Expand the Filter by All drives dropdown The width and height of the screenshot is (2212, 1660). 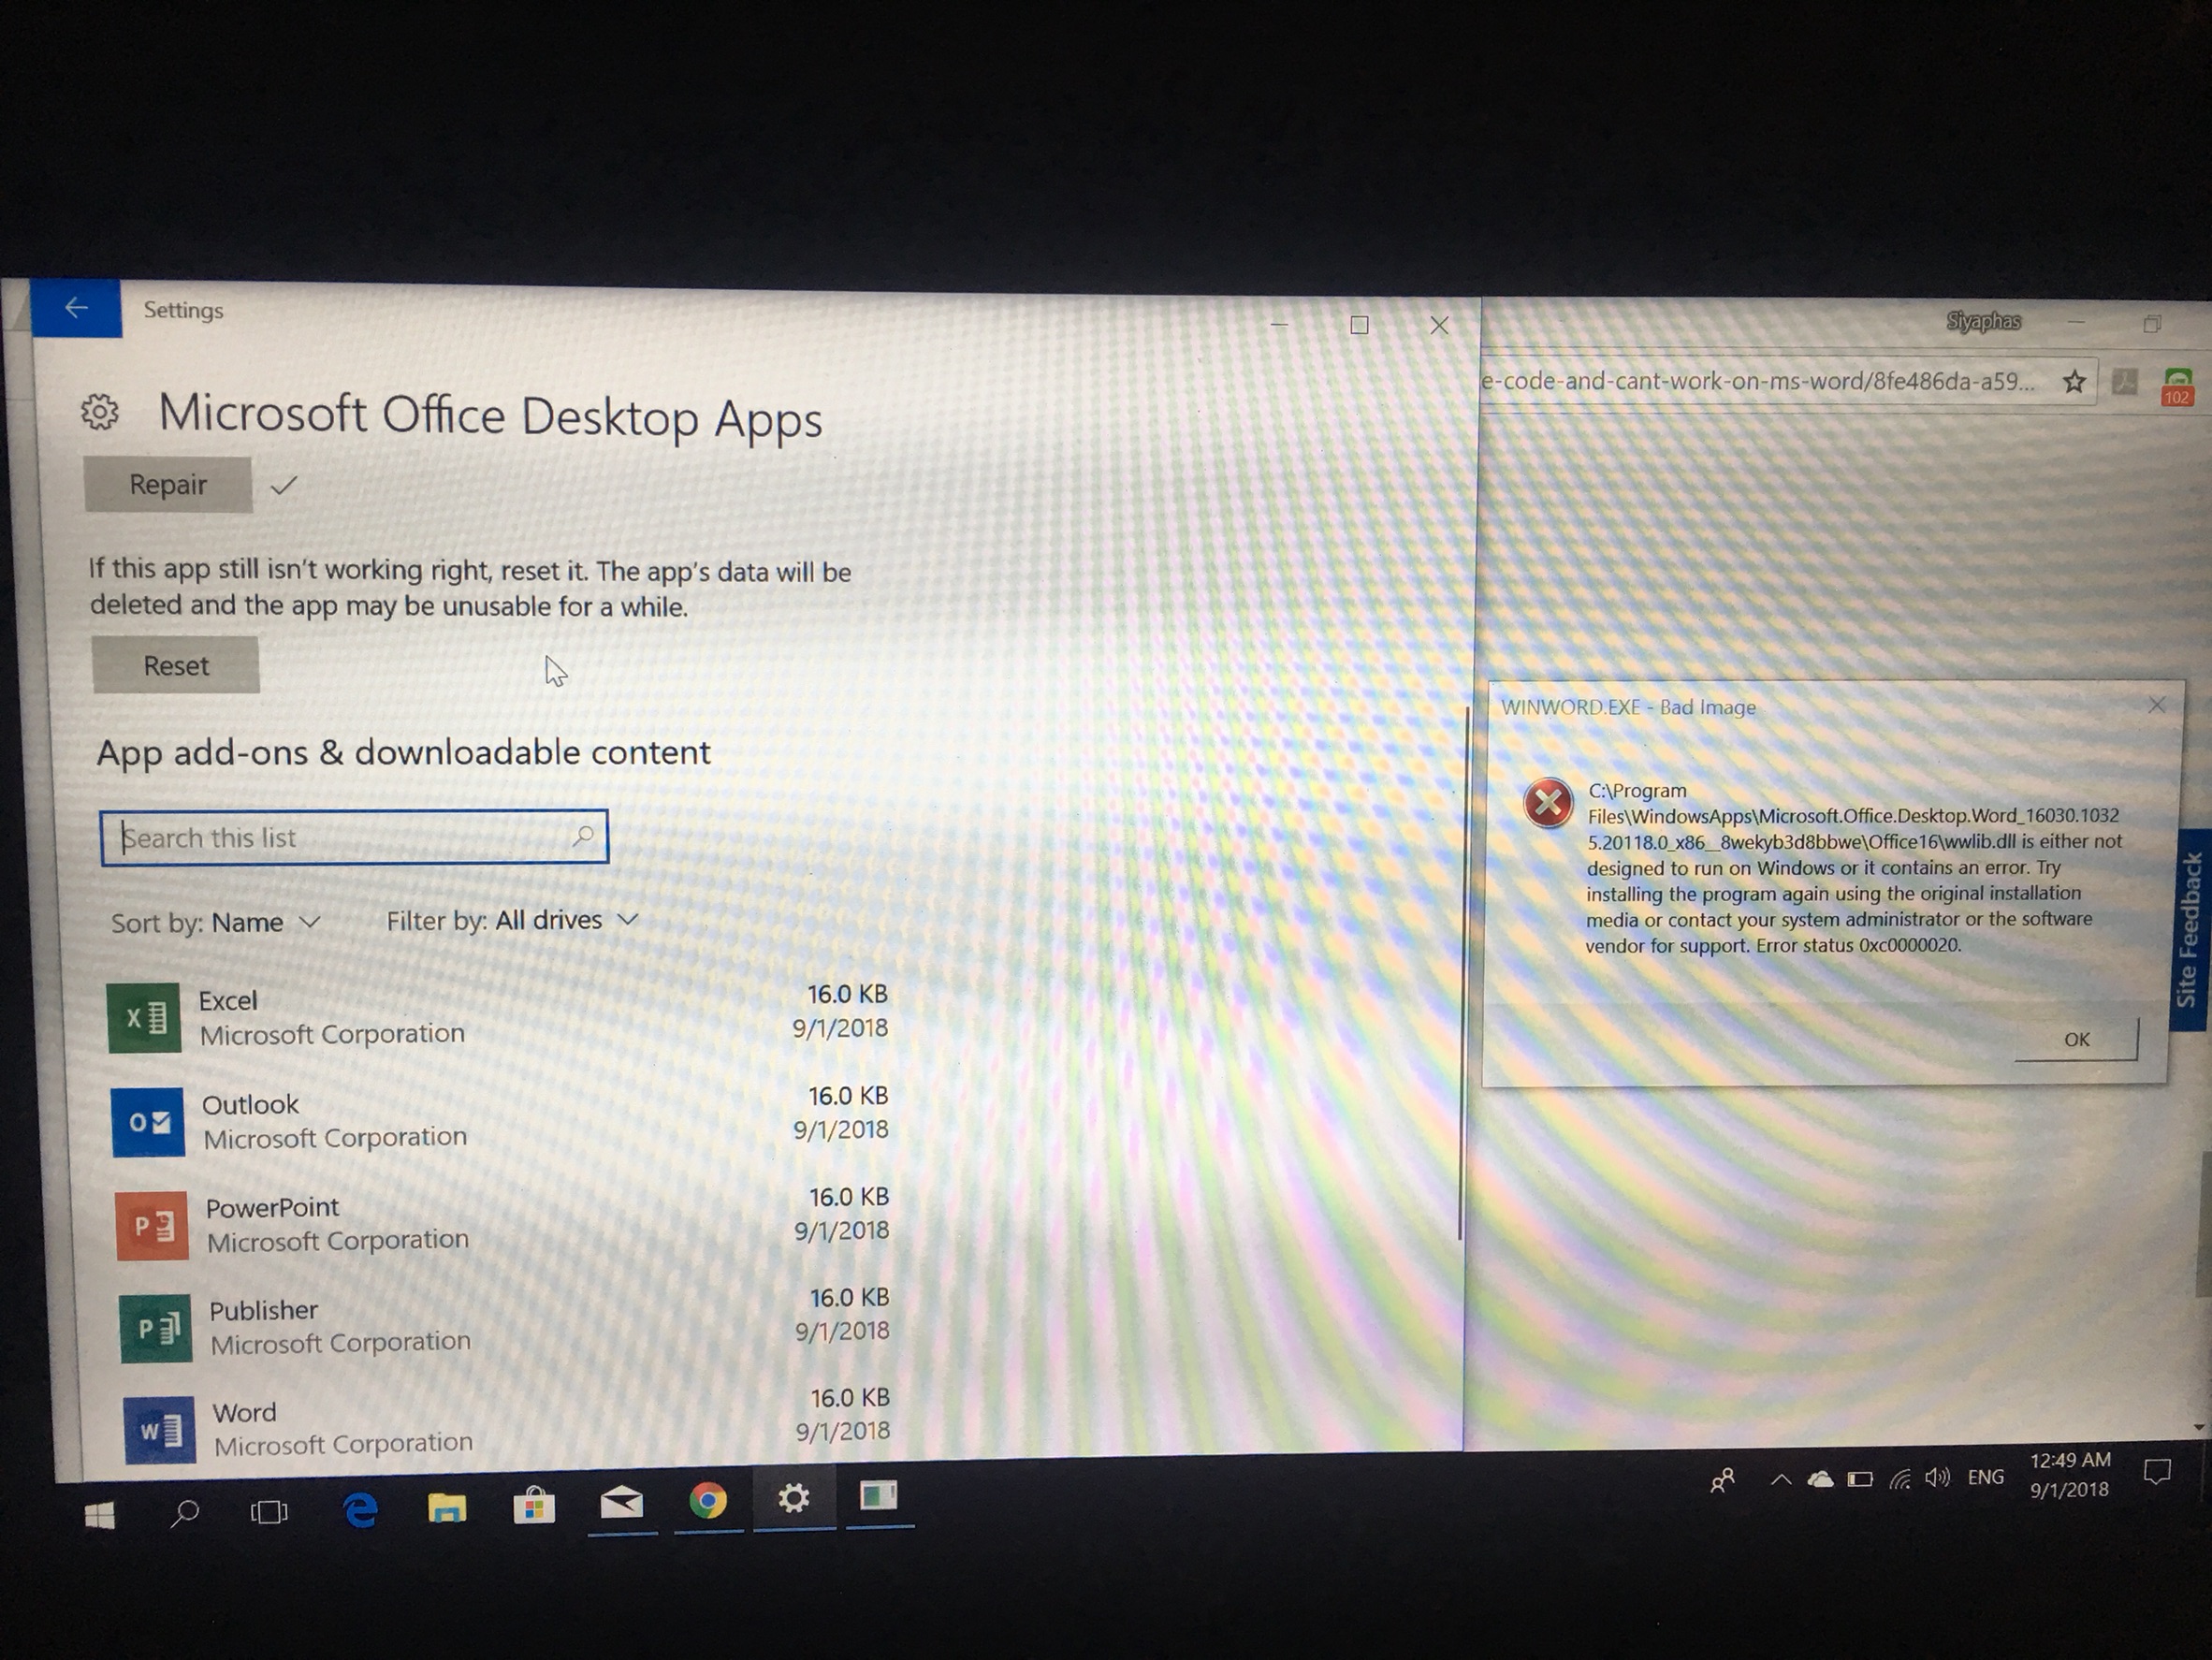[512, 920]
